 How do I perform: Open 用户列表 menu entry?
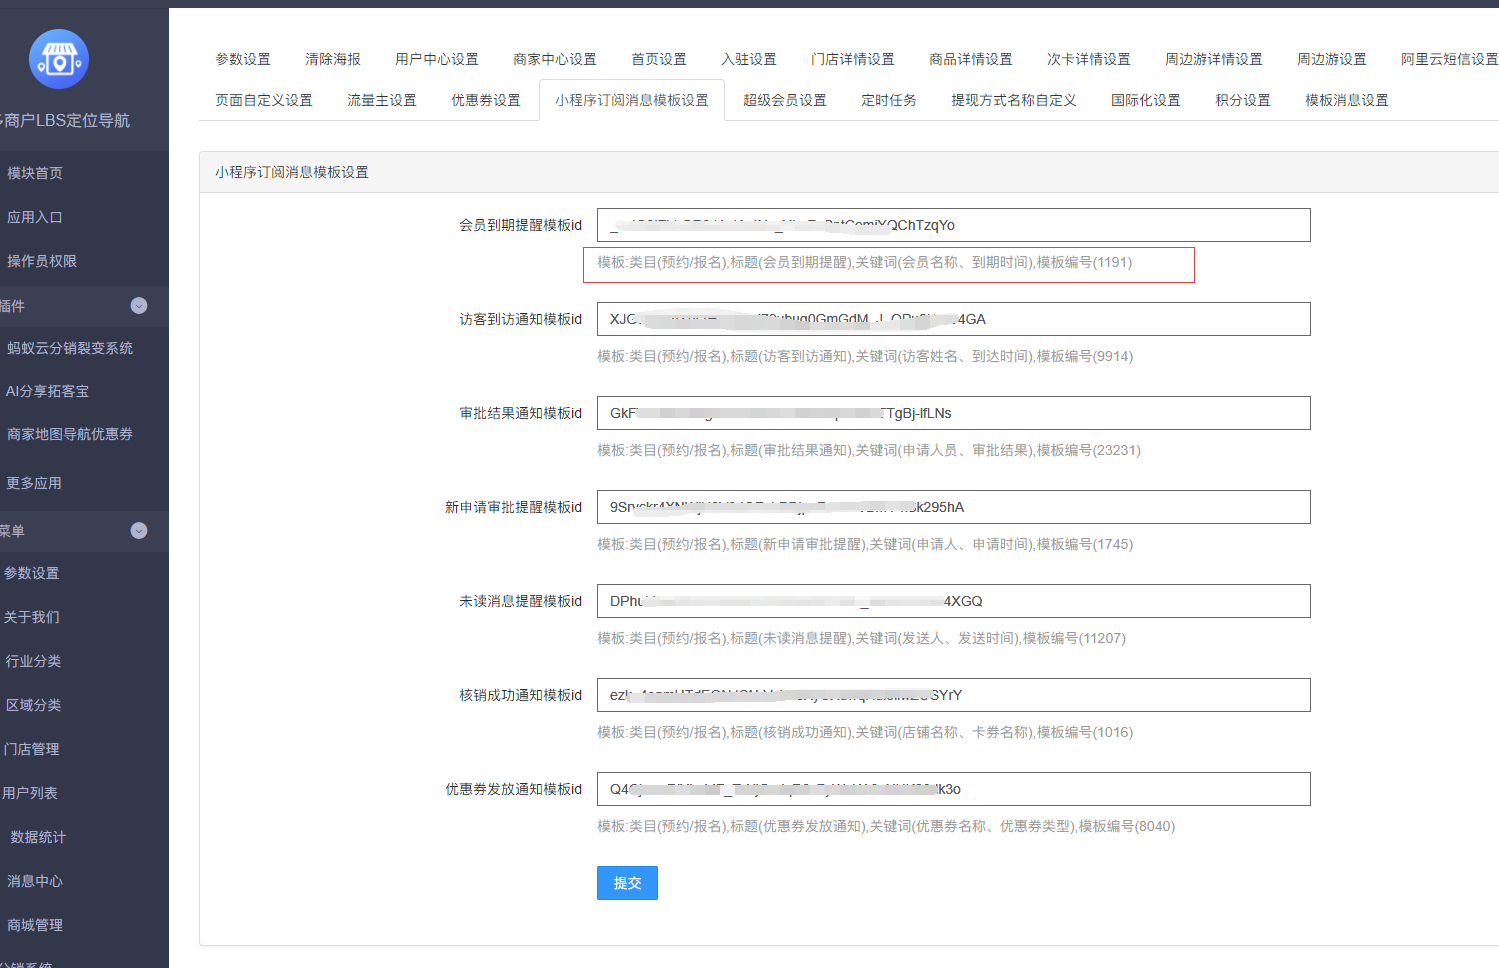30,793
